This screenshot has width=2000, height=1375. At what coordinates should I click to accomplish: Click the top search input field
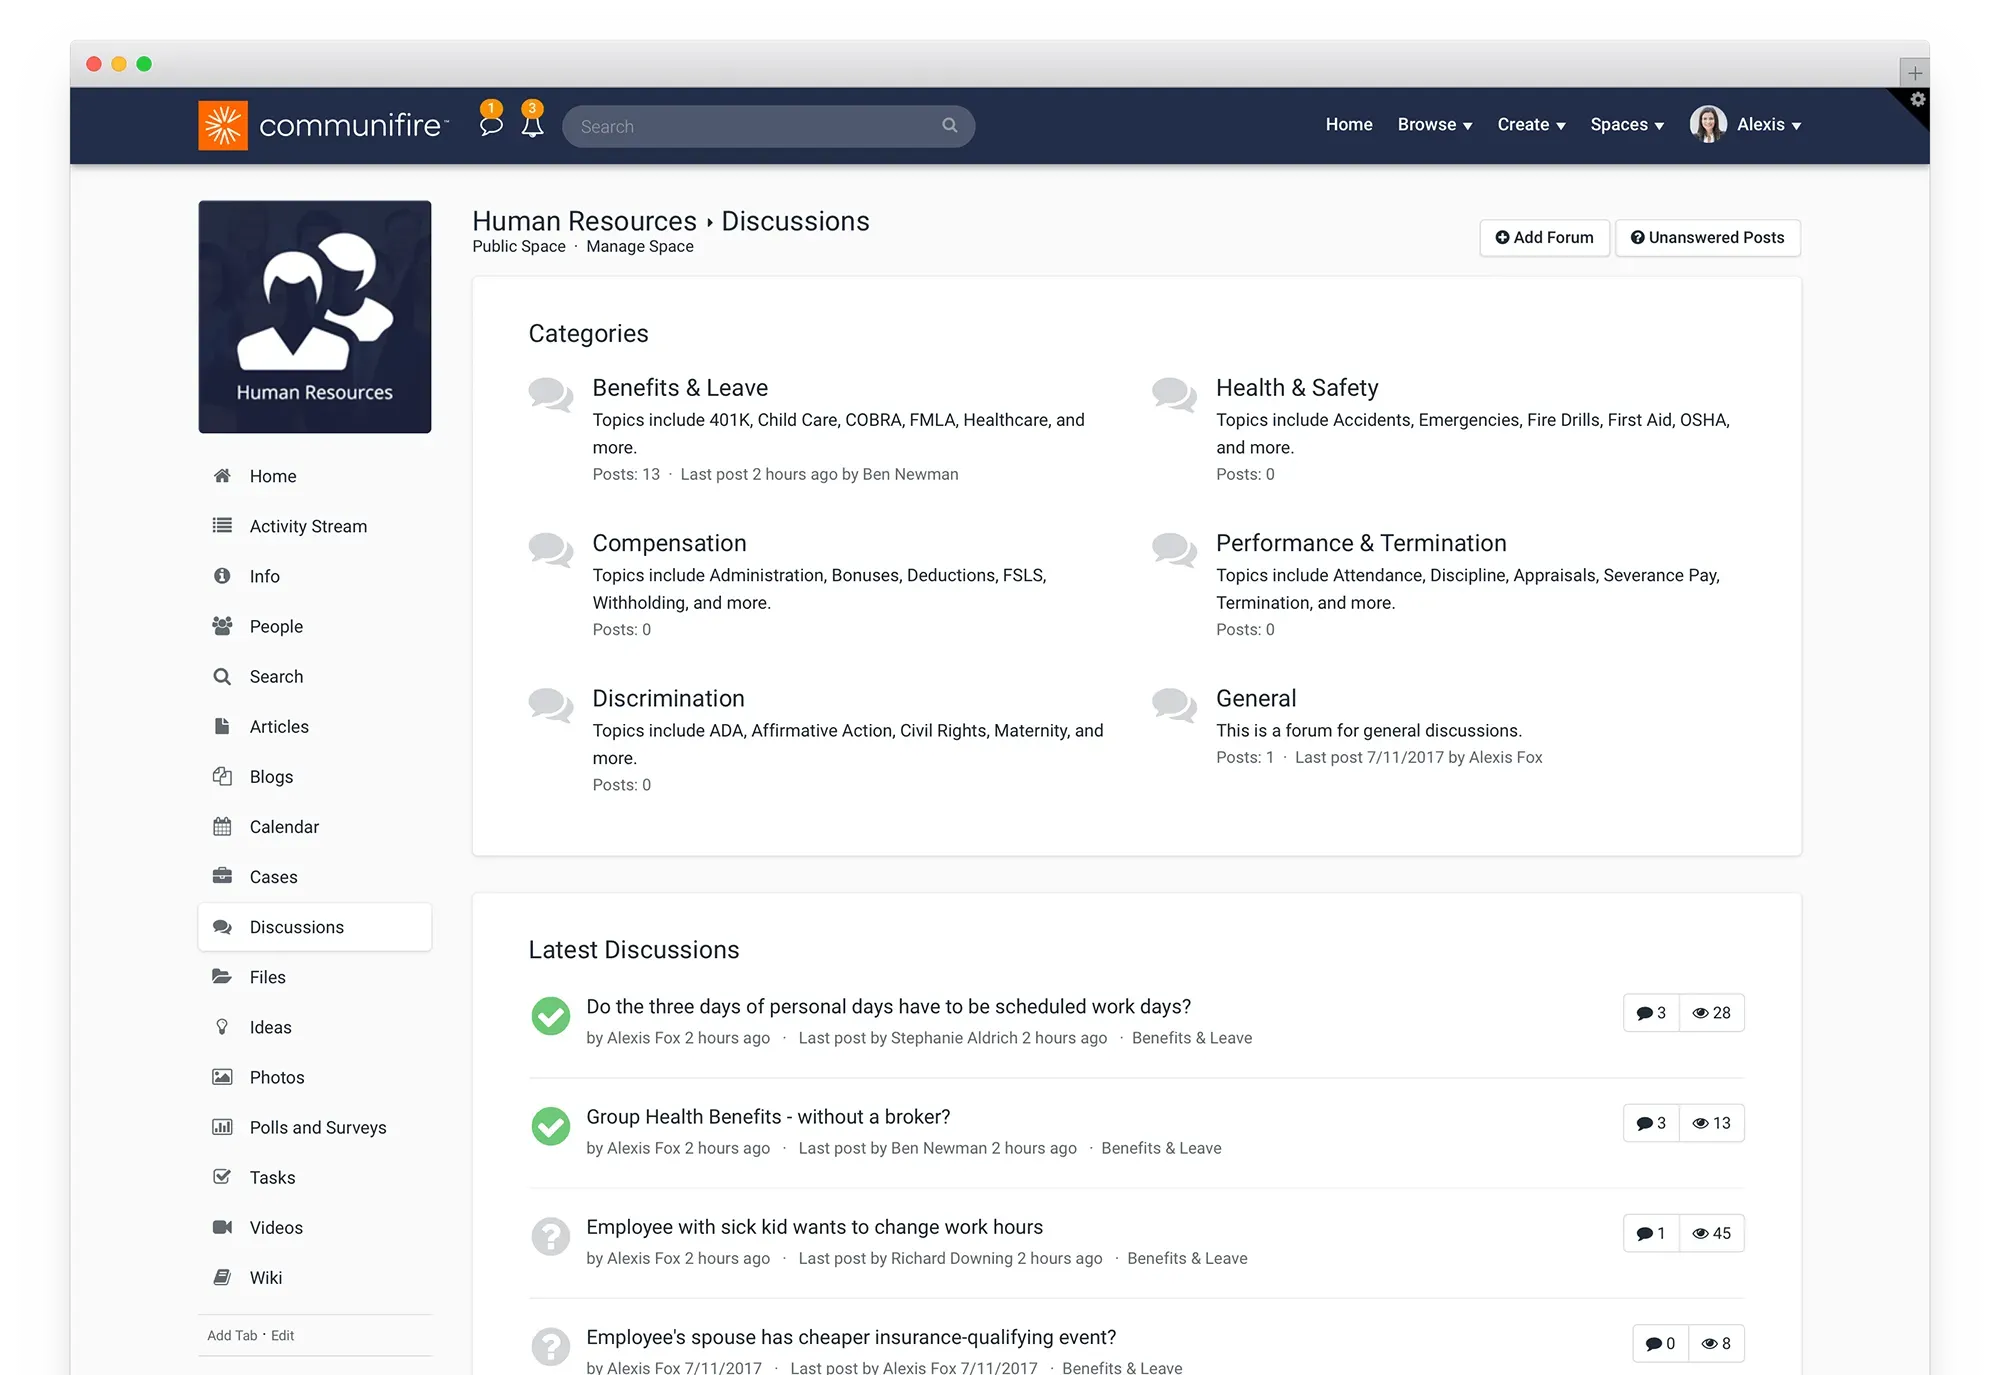(x=768, y=126)
